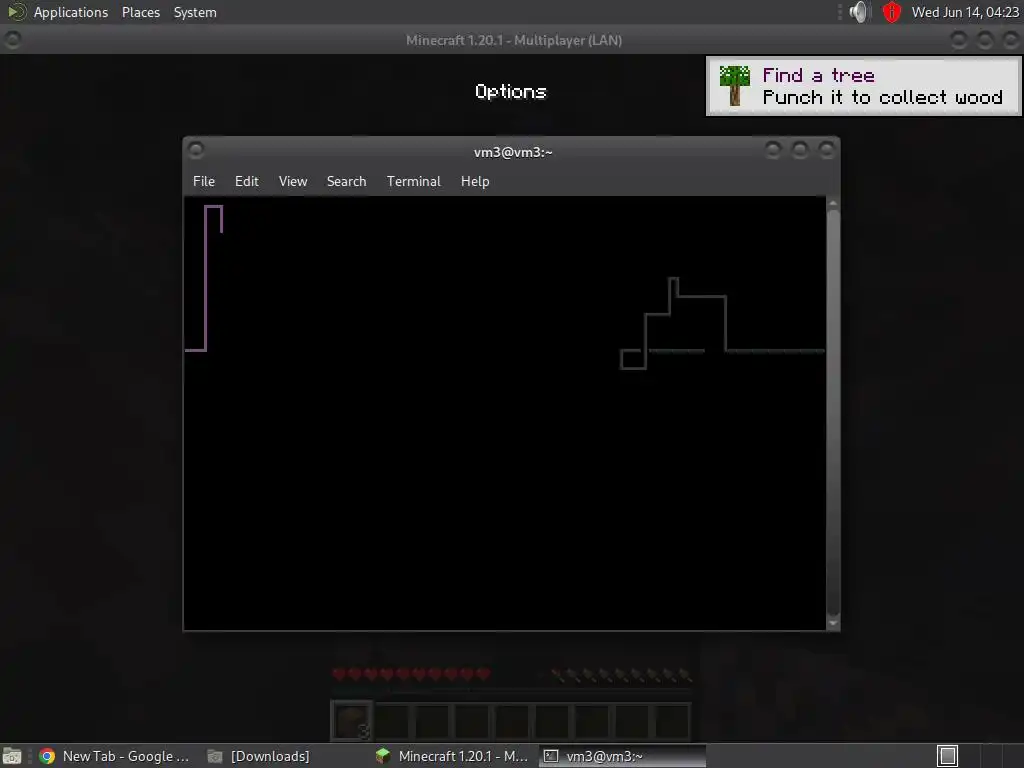Maximize the Minecraft window

pyautogui.click(x=985, y=40)
